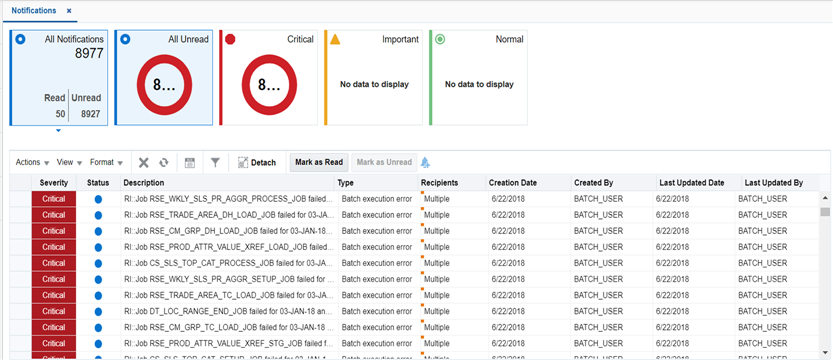This screenshot has width=833, height=360.
Task: Collapse tiles using small blue arrow under All Notifications
Action: click(58, 130)
